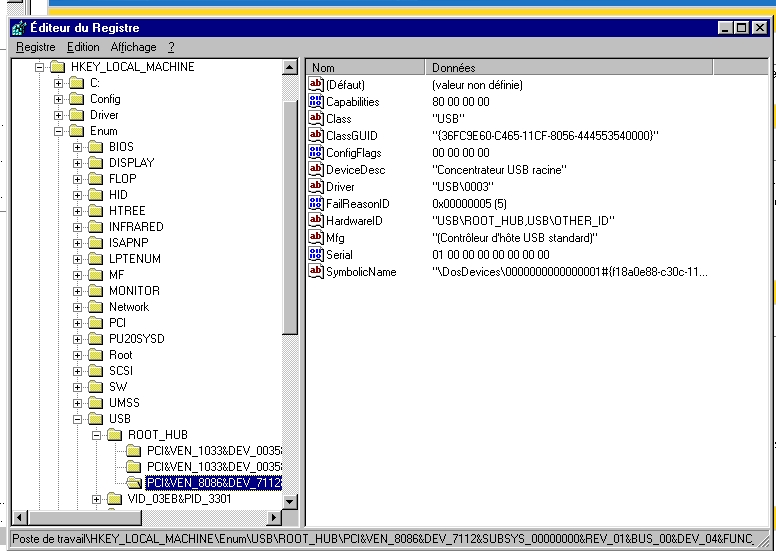Click the DISPLAY folder icon
This screenshot has width=776, height=551.
96,162
